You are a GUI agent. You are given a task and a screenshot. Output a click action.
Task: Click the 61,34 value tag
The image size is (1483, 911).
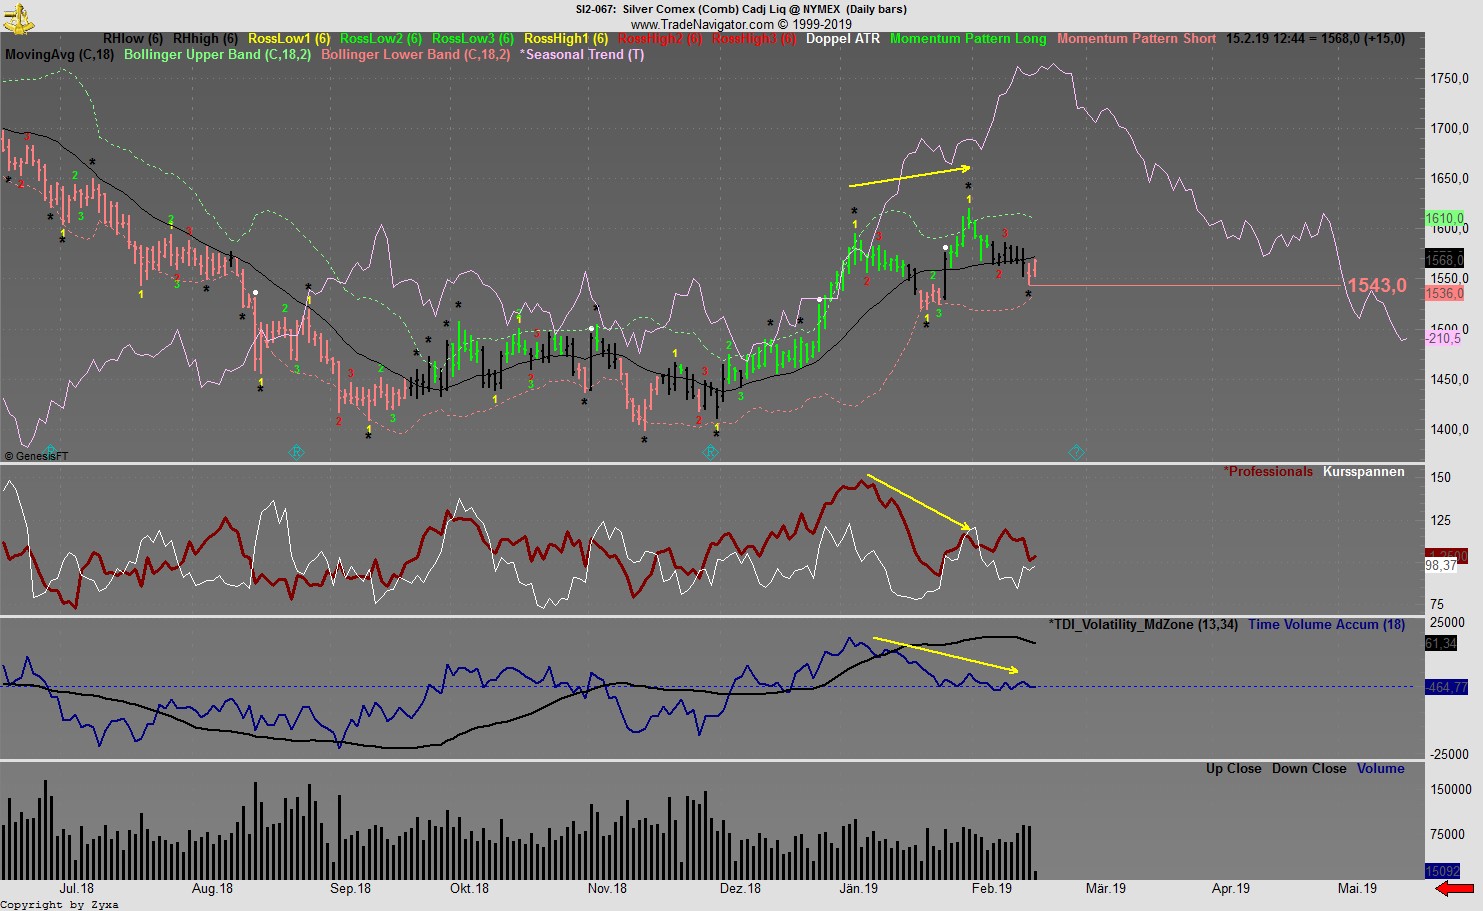click(1441, 644)
